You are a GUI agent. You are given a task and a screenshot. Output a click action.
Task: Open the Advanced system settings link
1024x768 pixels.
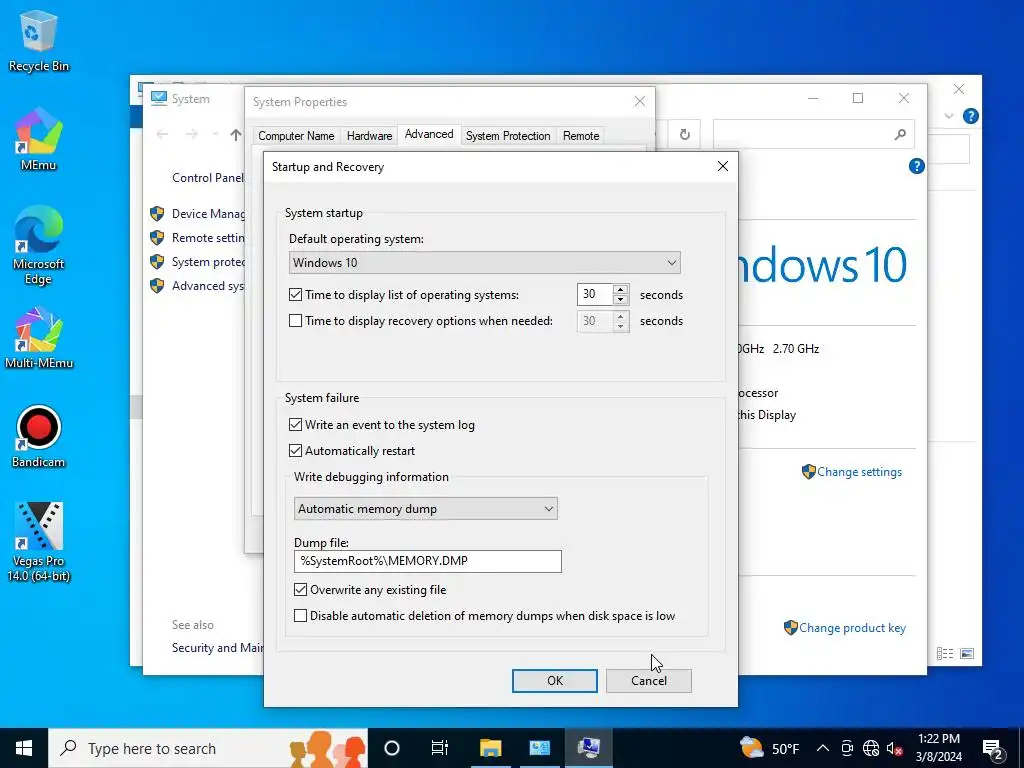pyautogui.click(x=208, y=286)
